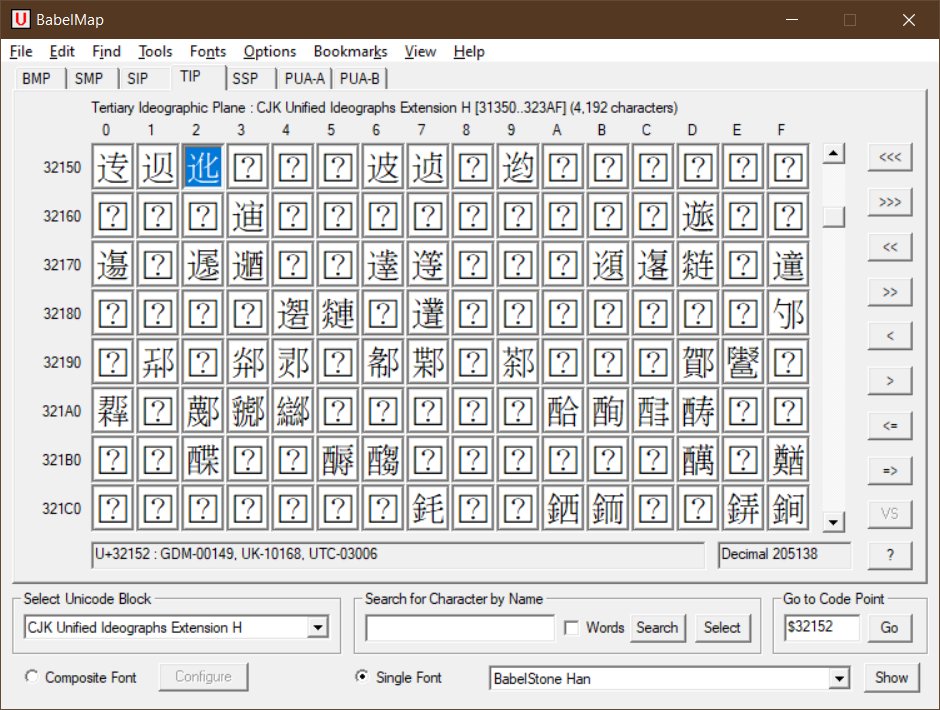This screenshot has height=710, width=940.
Task: Select character cell at 321A0 column A
Action: tap(563, 411)
